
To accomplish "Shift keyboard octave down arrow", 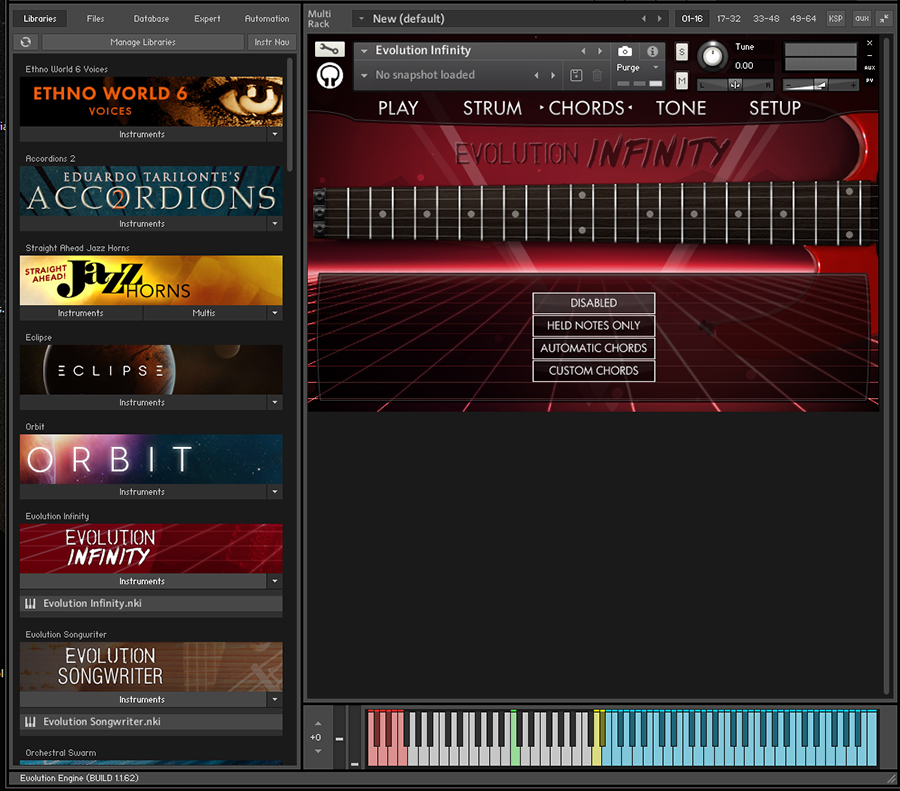I will tap(318, 751).
